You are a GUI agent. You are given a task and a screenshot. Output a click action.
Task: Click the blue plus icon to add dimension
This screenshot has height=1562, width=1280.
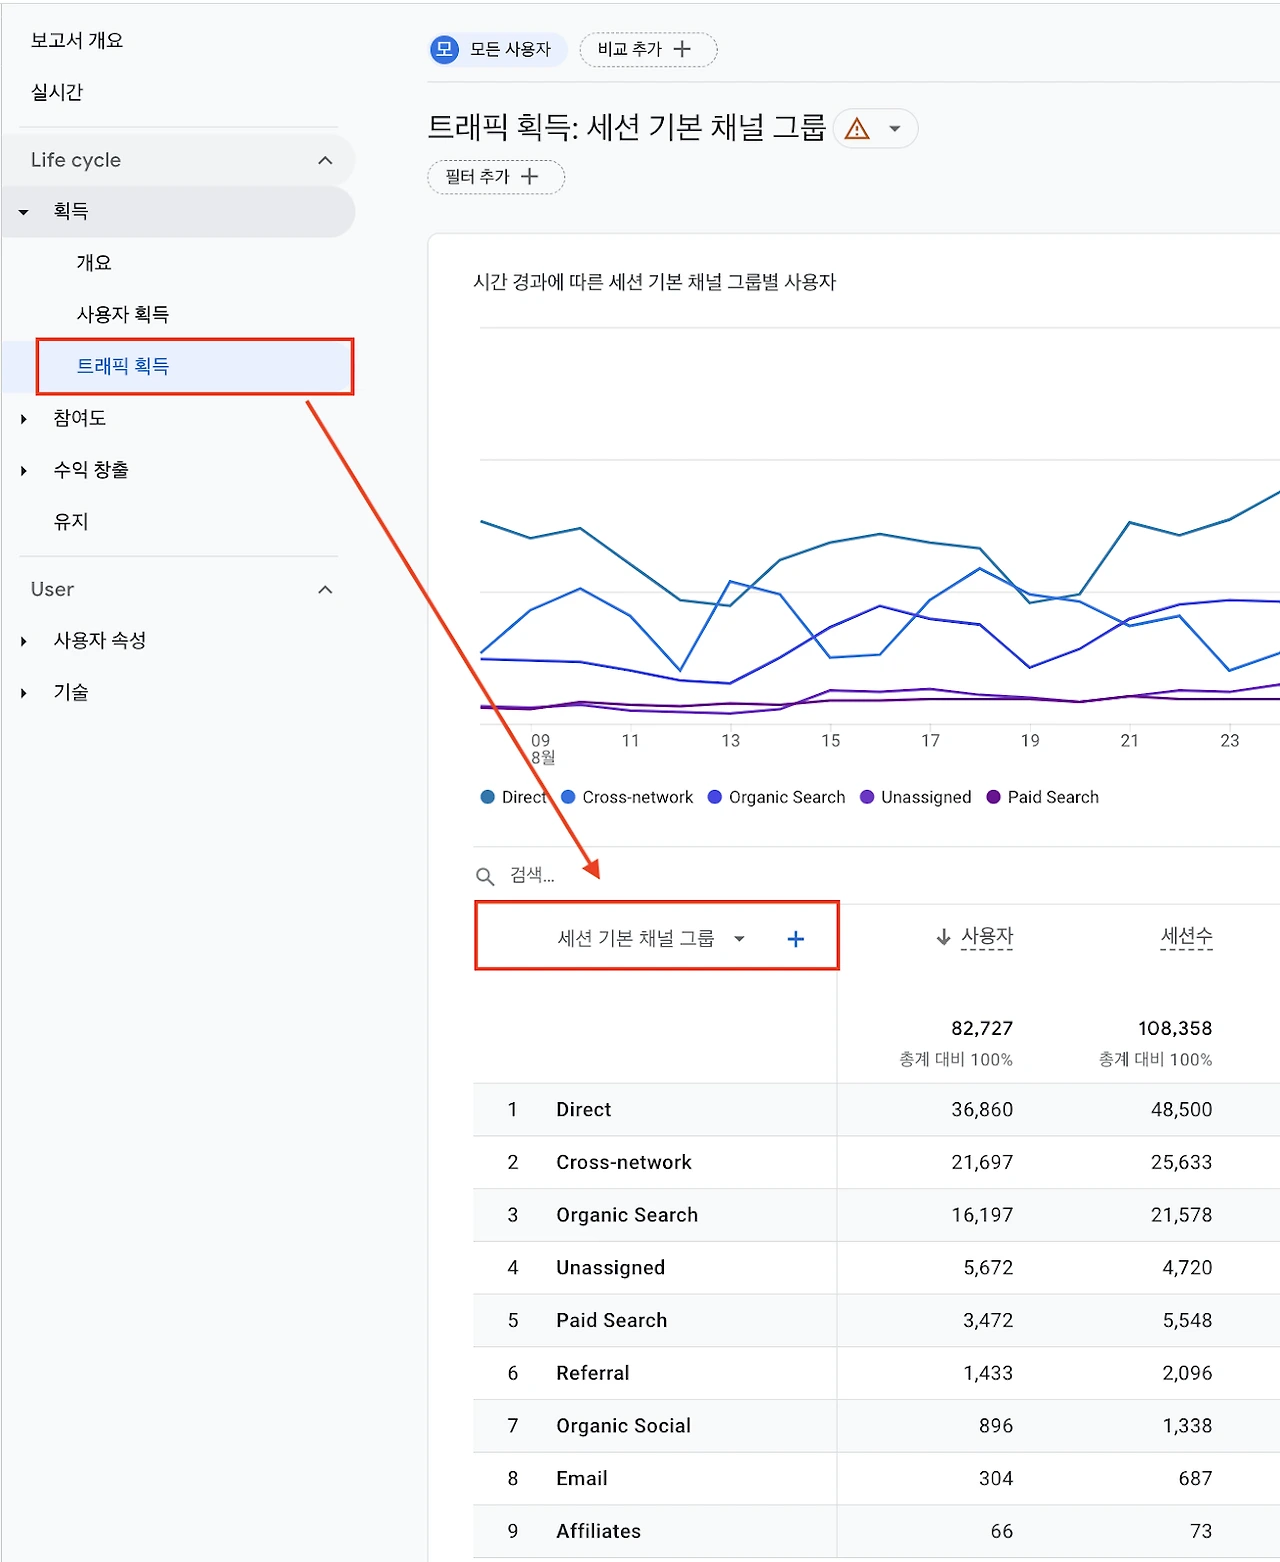coord(796,939)
